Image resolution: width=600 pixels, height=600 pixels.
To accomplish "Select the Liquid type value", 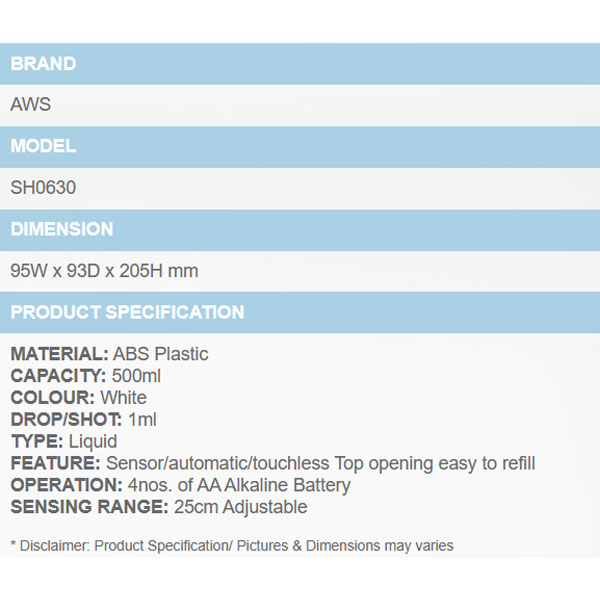I will point(93,441).
